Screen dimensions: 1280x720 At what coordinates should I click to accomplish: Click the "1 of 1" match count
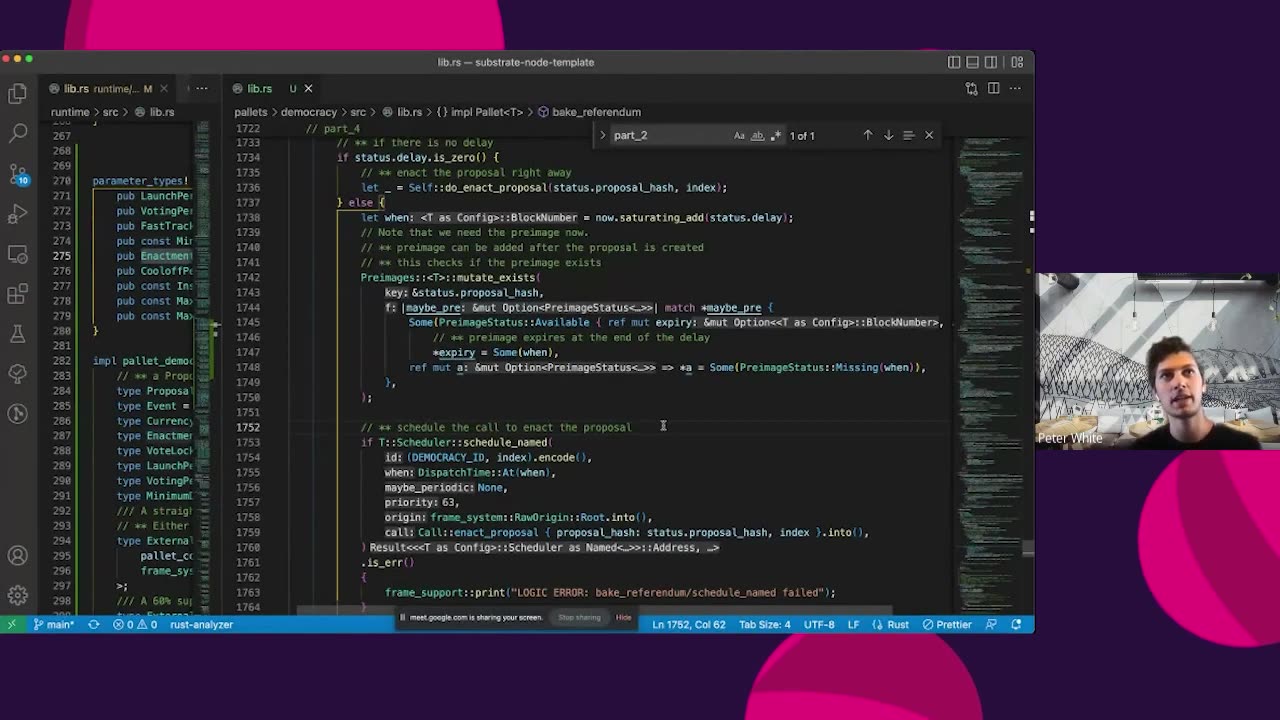(x=802, y=135)
